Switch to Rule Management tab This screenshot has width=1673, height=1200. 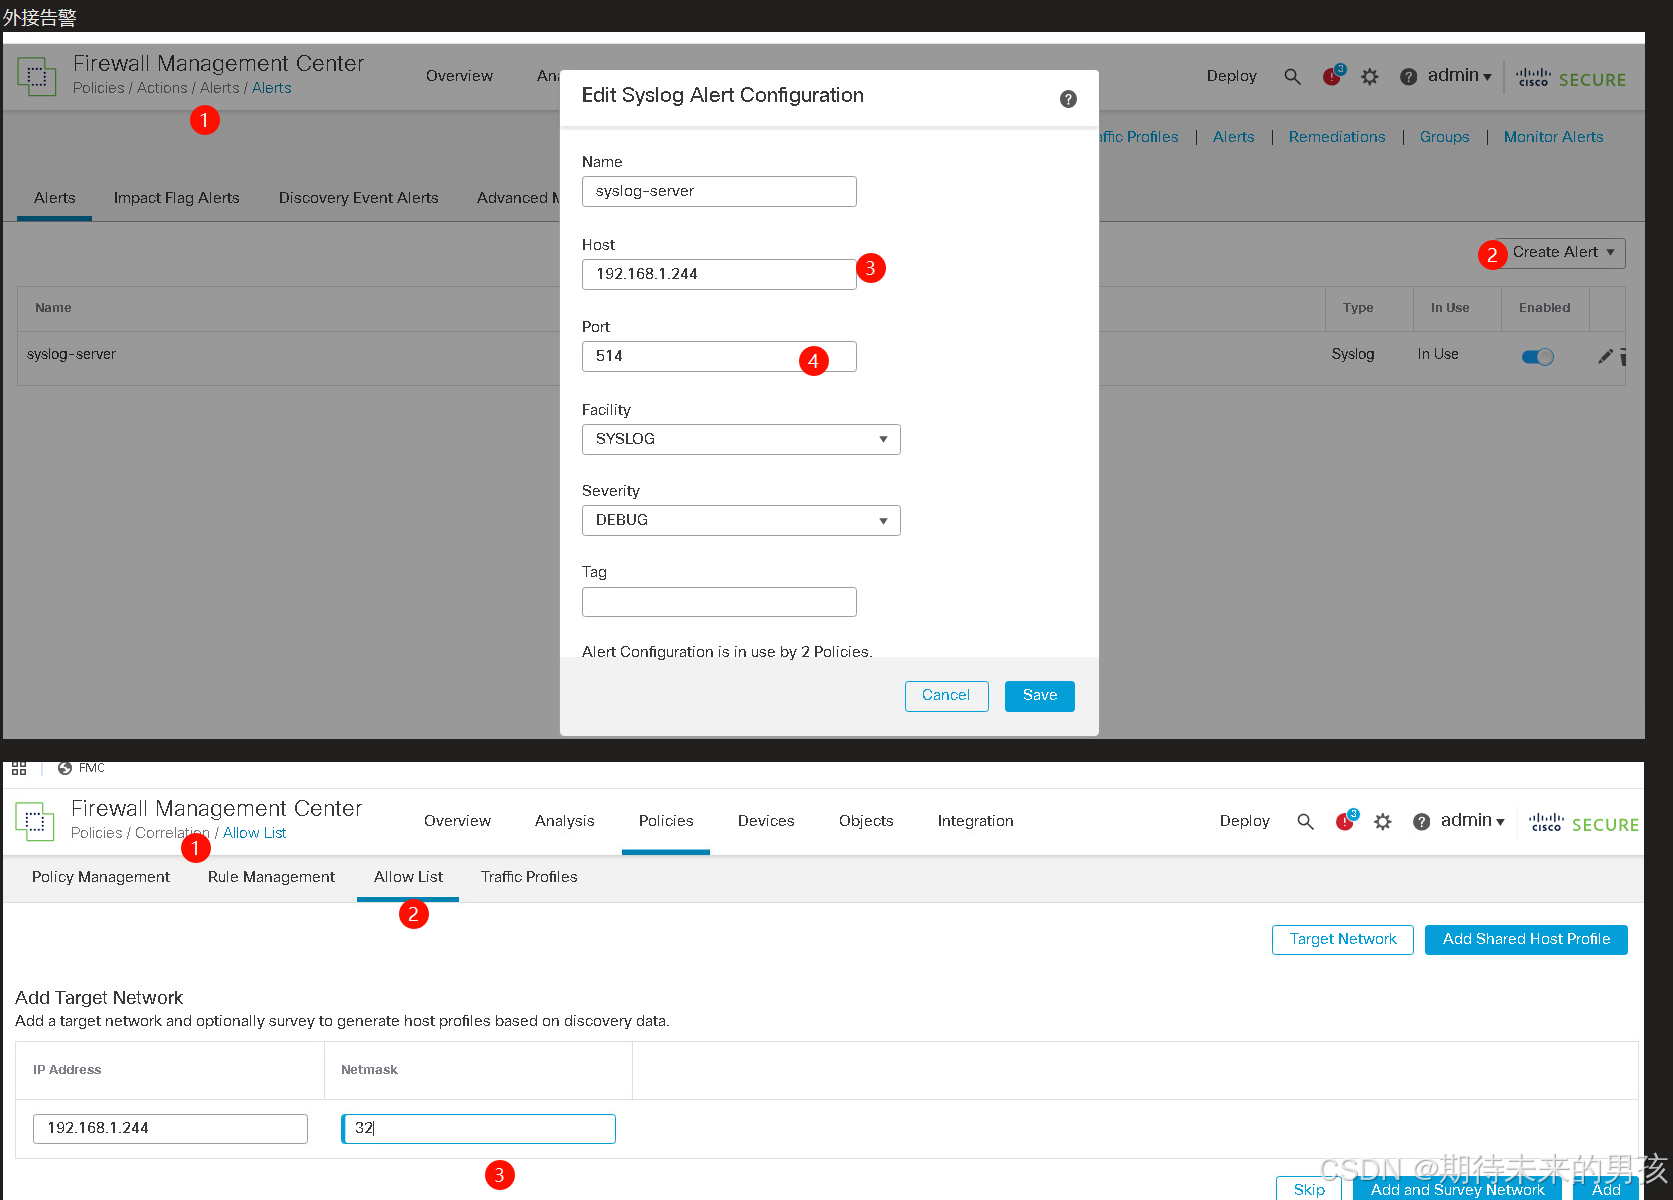(271, 877)
